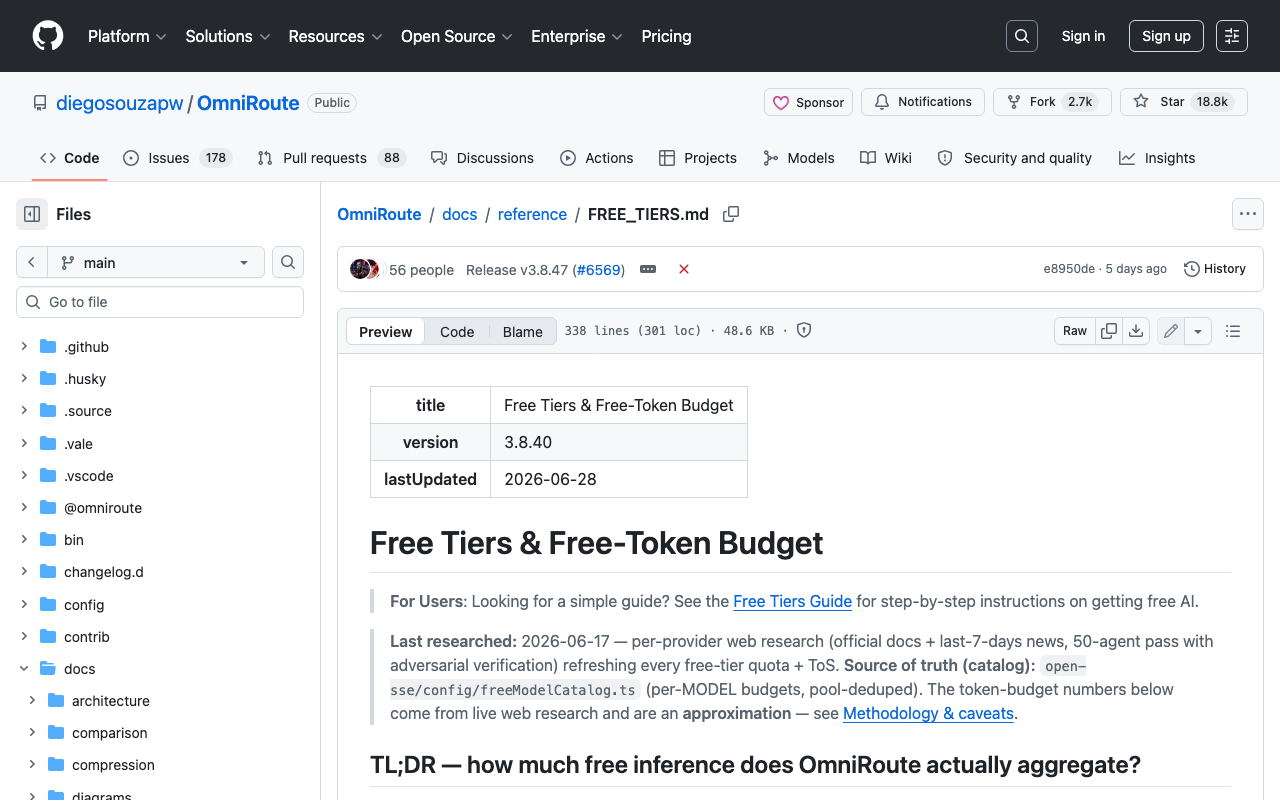The height and width of the screenshot is (800, 1280).
Task: Expand the architecture subfolder chevron
Action: click(32, 701)
